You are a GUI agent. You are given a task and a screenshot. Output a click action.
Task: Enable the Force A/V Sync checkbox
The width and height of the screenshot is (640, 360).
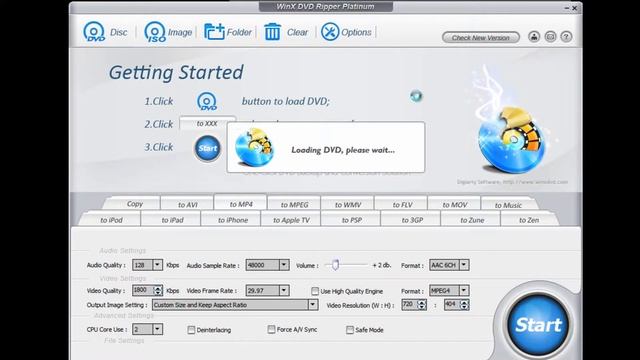[271, 329]
